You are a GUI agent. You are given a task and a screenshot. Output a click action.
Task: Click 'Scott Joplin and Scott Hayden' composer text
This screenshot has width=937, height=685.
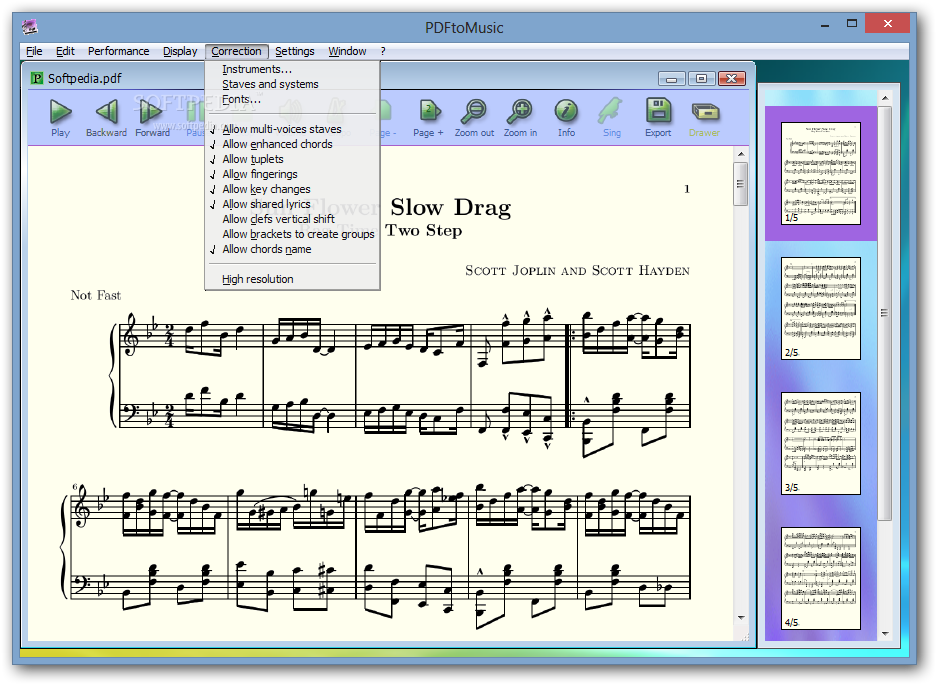tap(577, 270)
